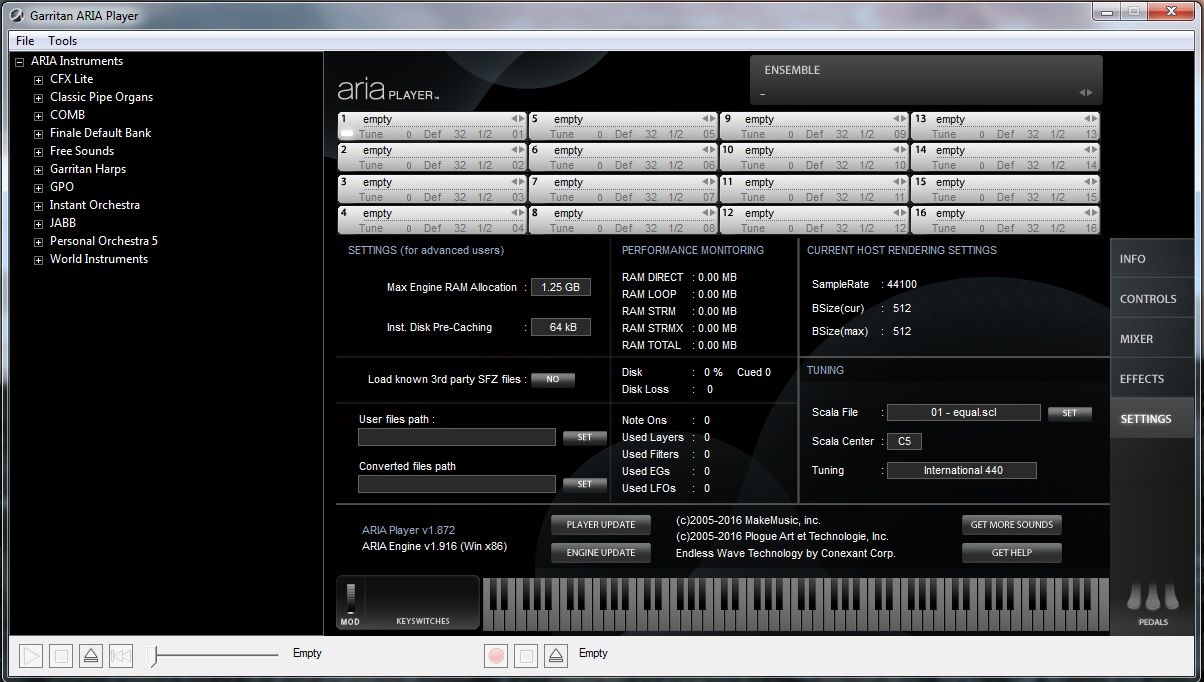
Task: Click the slot 1 instrument arrows
Action: pos(517,119)
